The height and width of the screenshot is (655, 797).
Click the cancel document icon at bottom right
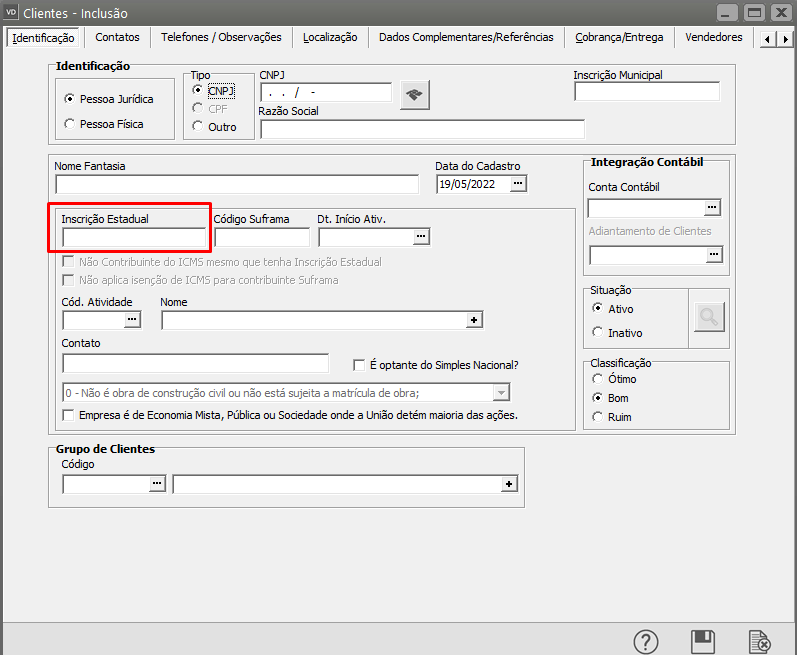click(760, 641)
